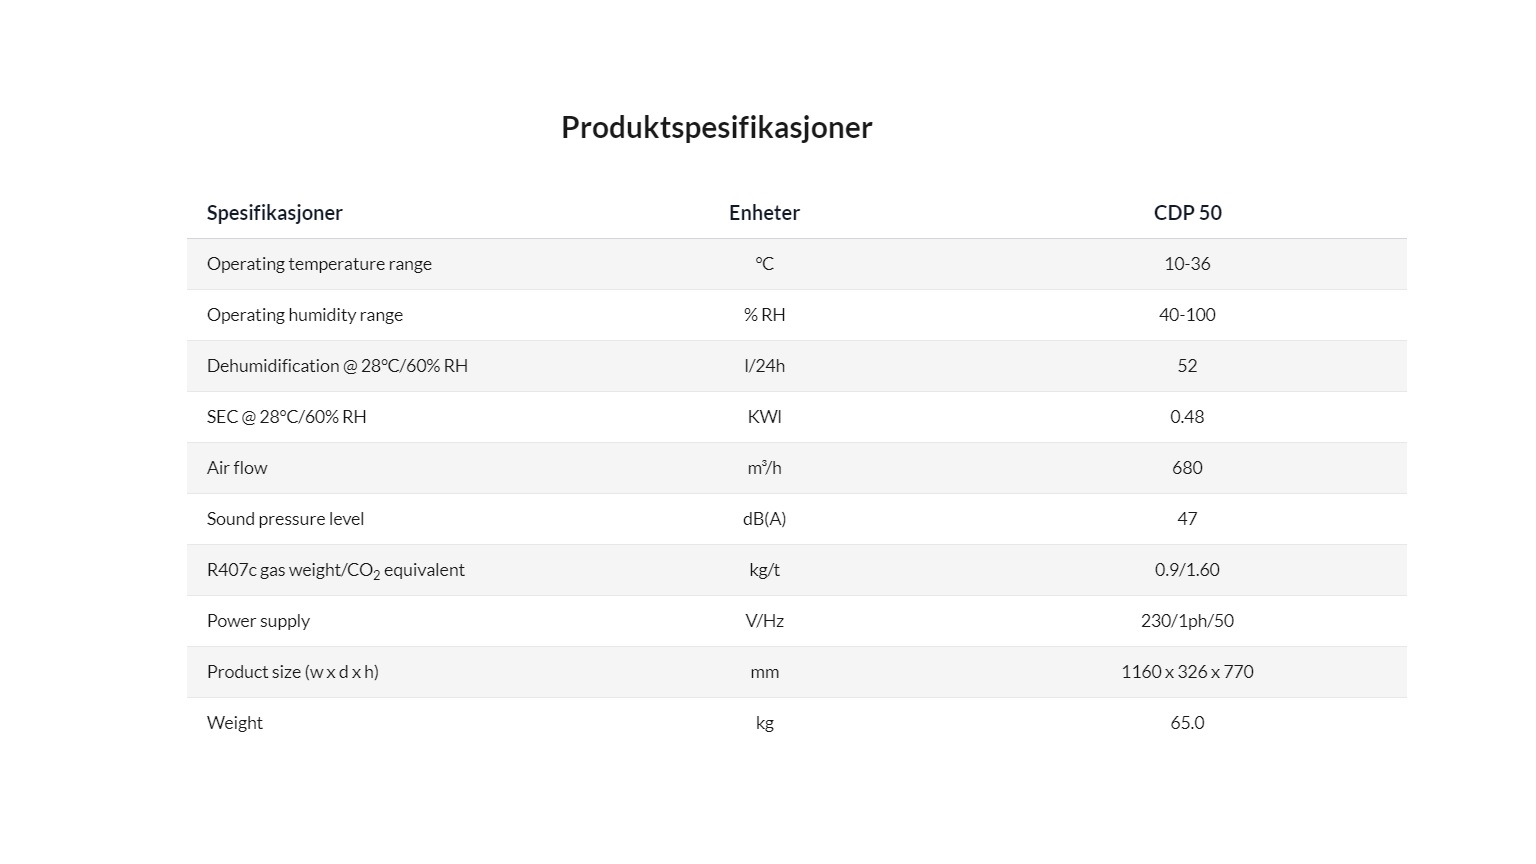Click the dB(A) unit cell
The width and height of the screenshot is (1536, 864).
[x=764, y=519]
